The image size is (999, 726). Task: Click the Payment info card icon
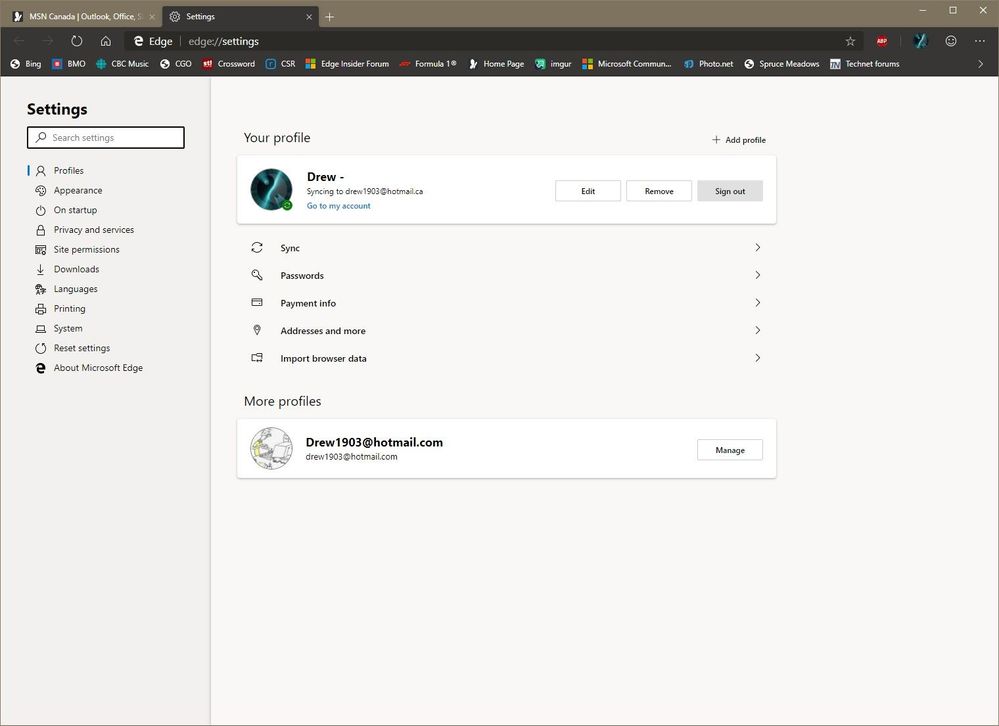(257, 302)
